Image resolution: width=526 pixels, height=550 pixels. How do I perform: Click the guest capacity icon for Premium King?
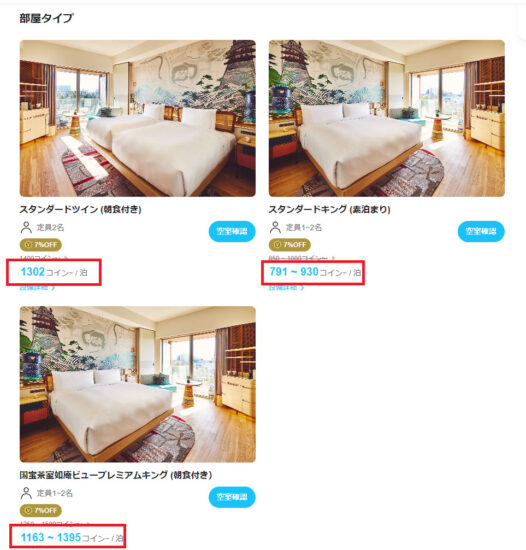pyautogui.click(x=26, y=493)
